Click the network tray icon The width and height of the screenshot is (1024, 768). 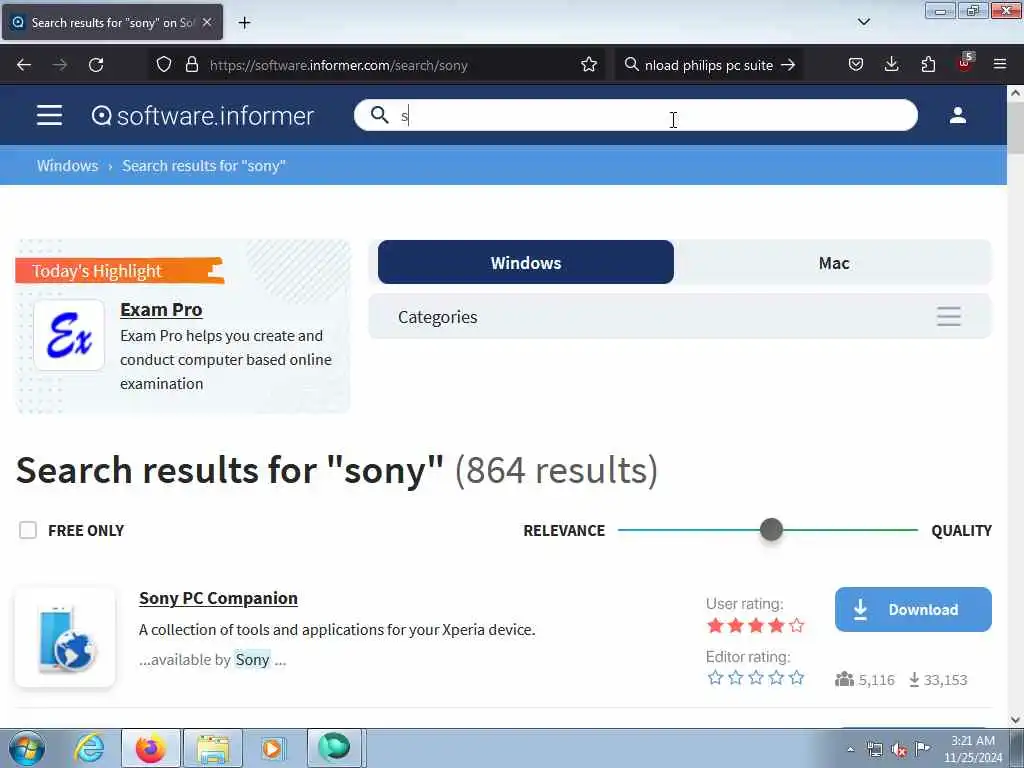[874, 749]
